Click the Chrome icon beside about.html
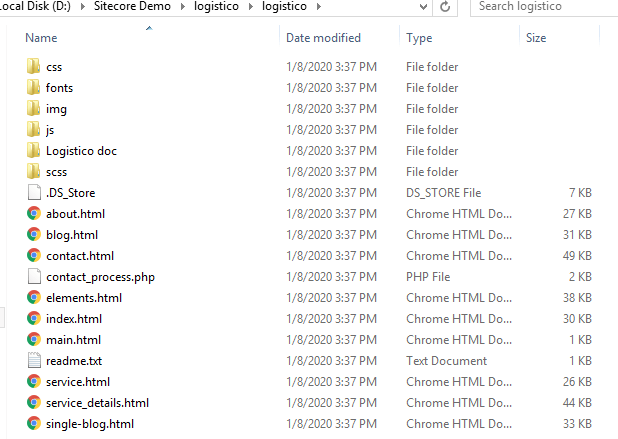This screenshot has width=618, height=439. pyautogui.click(x=34, y=214)
